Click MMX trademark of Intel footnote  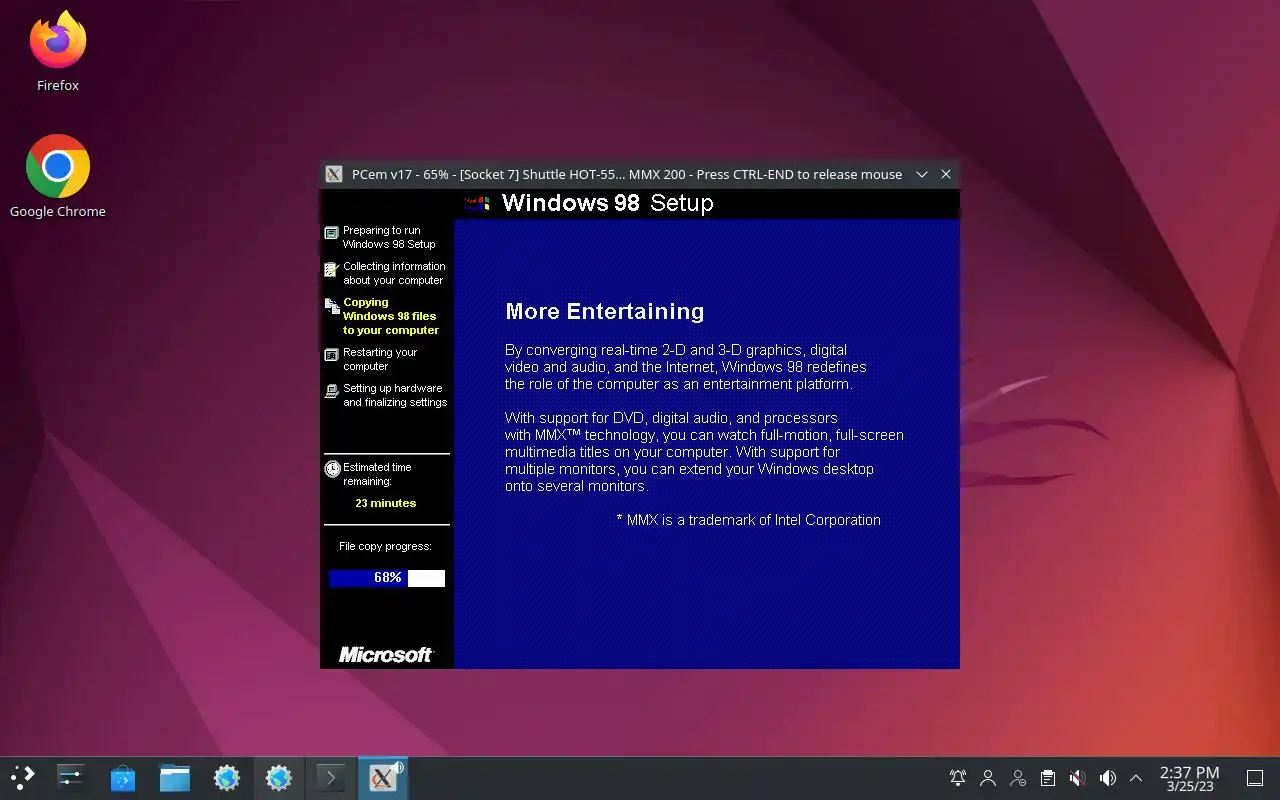(748, 520)
